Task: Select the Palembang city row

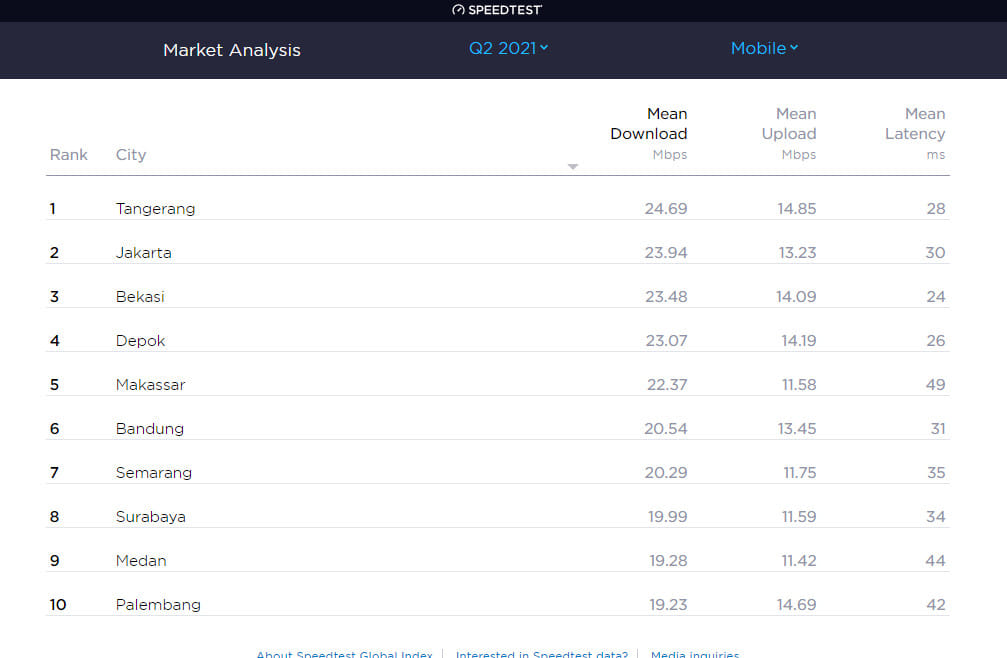Action: (x=158, y=605)
